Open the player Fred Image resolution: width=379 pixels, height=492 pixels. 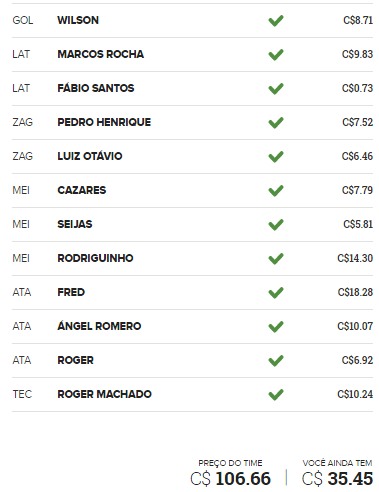(71, 292)
